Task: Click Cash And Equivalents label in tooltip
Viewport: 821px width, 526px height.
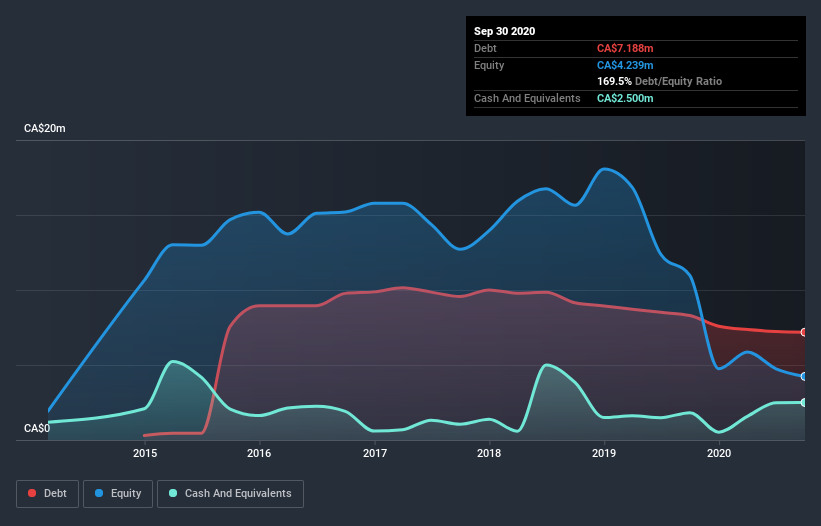Action: [x=527, y=98]
